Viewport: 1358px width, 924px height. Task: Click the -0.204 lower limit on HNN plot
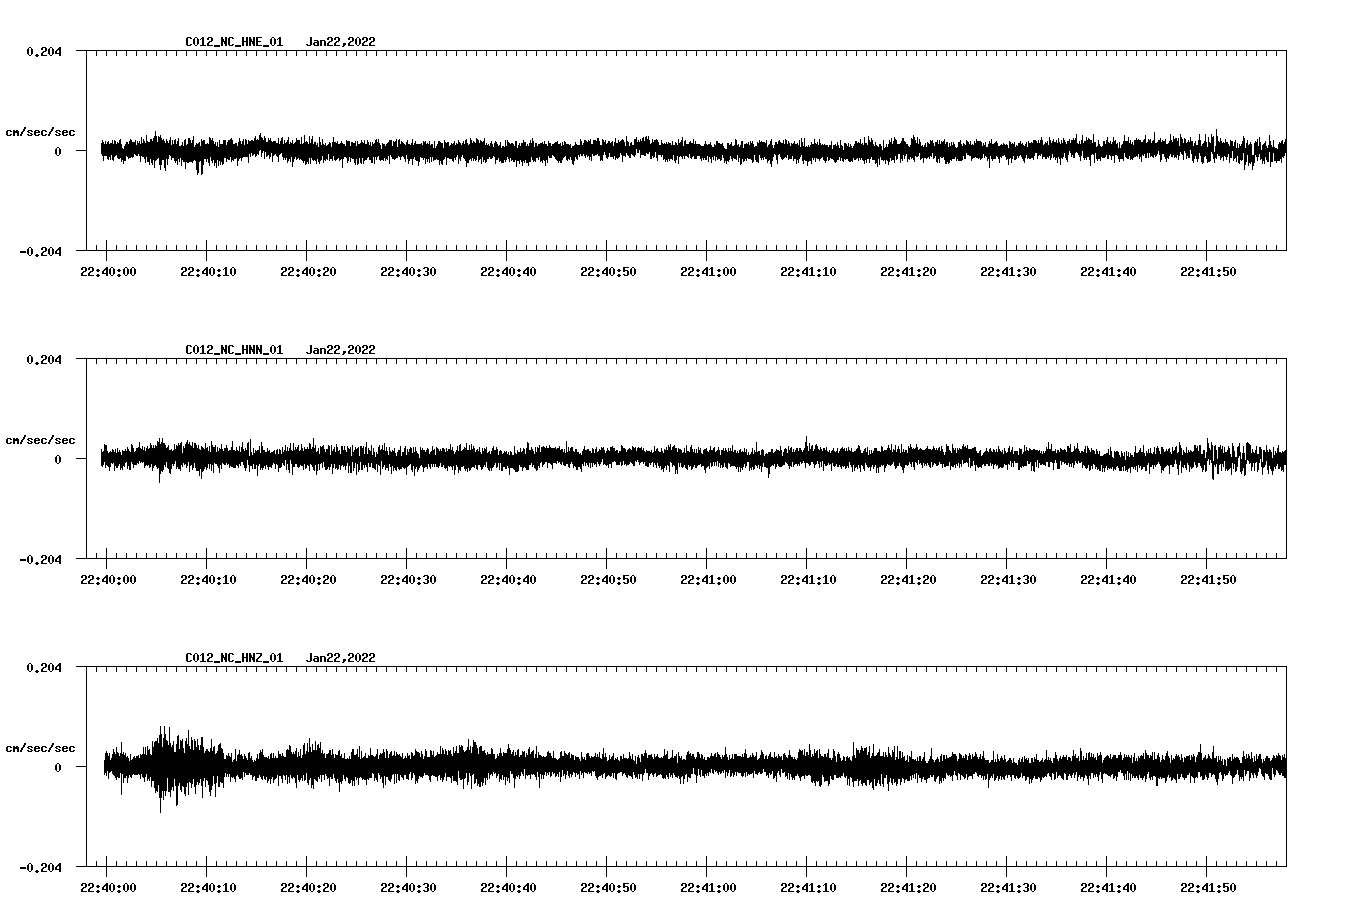(41, 559)
